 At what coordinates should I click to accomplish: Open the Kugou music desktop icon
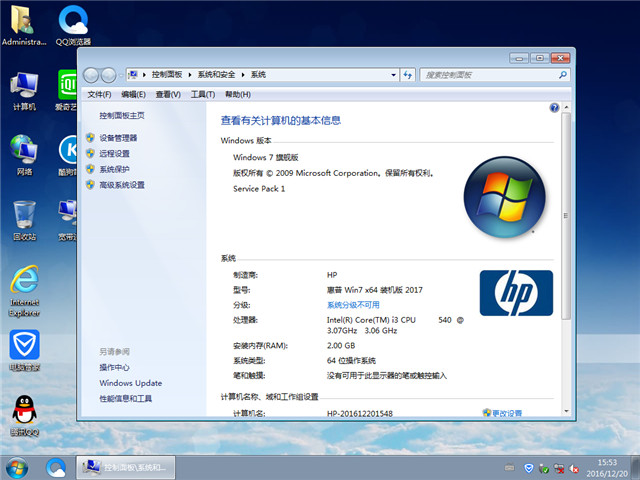coord(68,155)
